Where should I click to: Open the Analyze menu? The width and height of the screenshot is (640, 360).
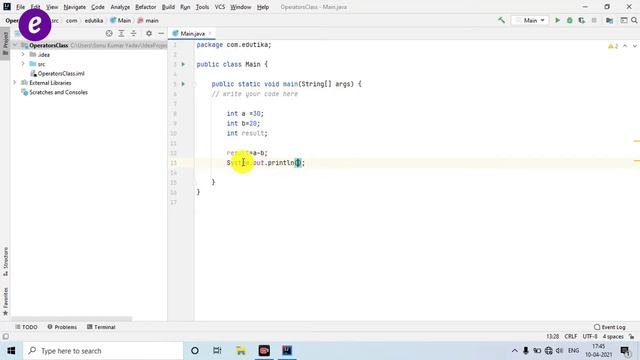point(120,7)
